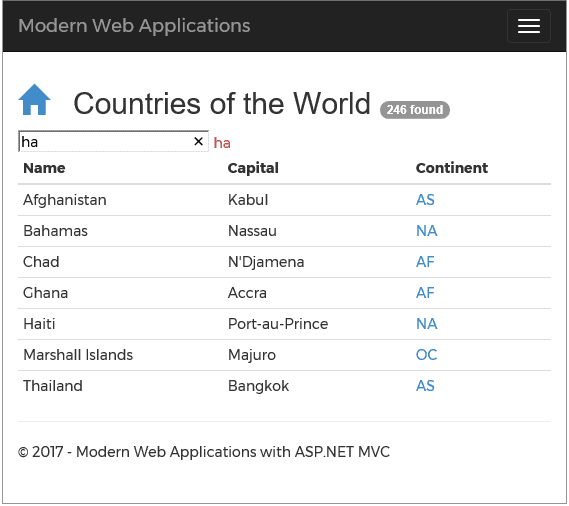
Task: Click the red 'ha' filter text
Action: (222, 143)
